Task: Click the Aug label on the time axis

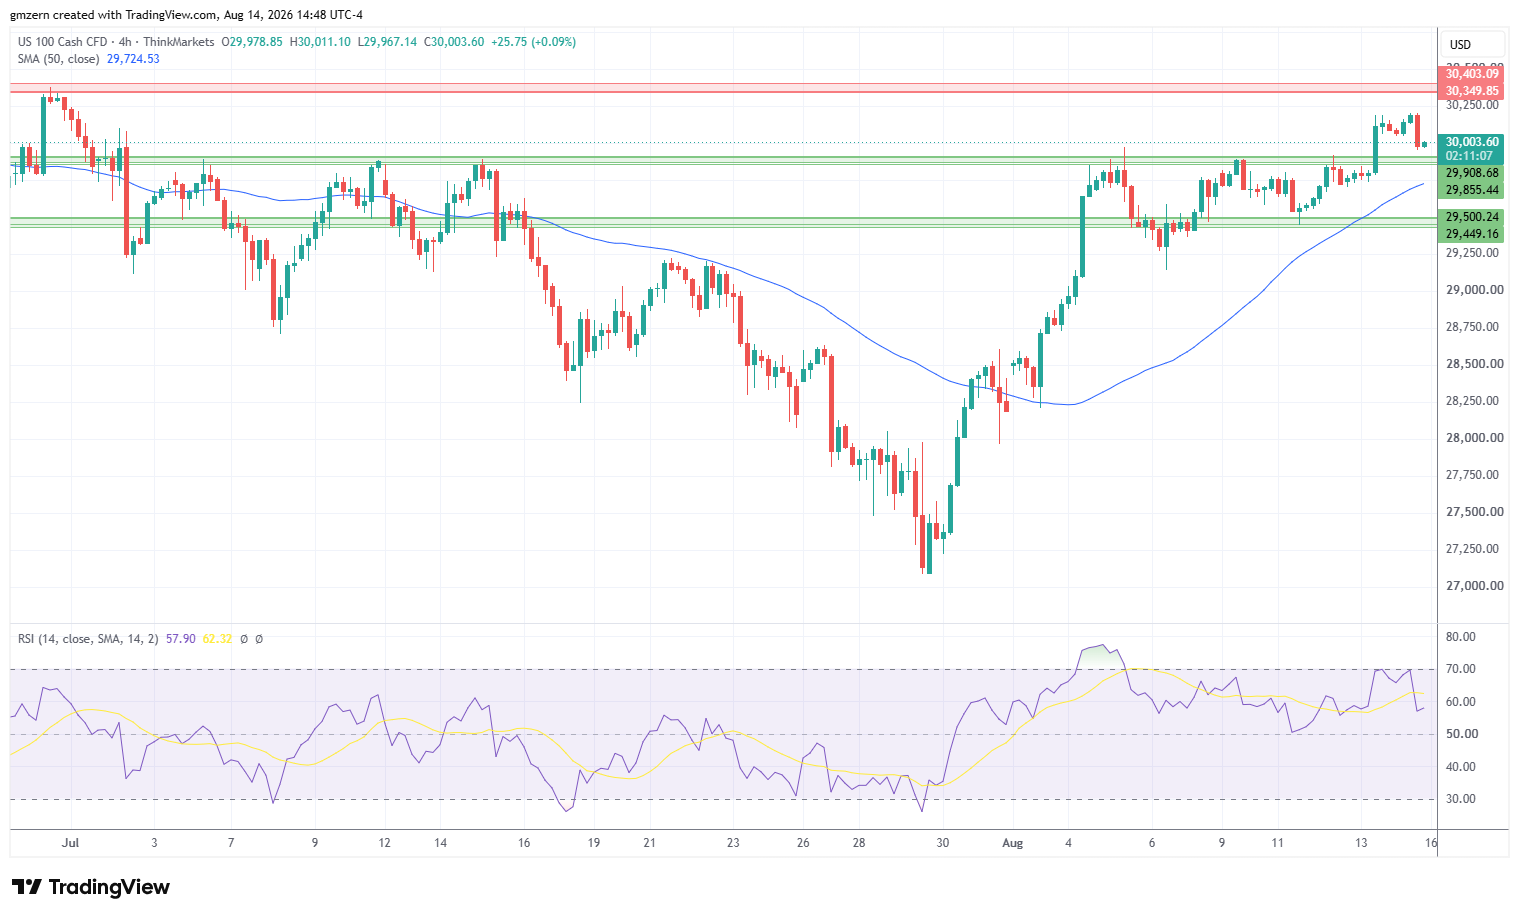Action: pyautogui.click(x=1013, y=843)
